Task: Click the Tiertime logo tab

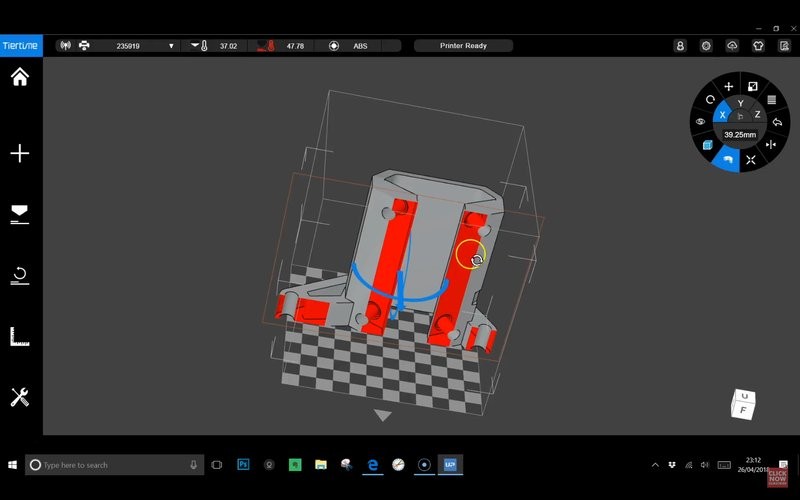Action: coord(21,45)
